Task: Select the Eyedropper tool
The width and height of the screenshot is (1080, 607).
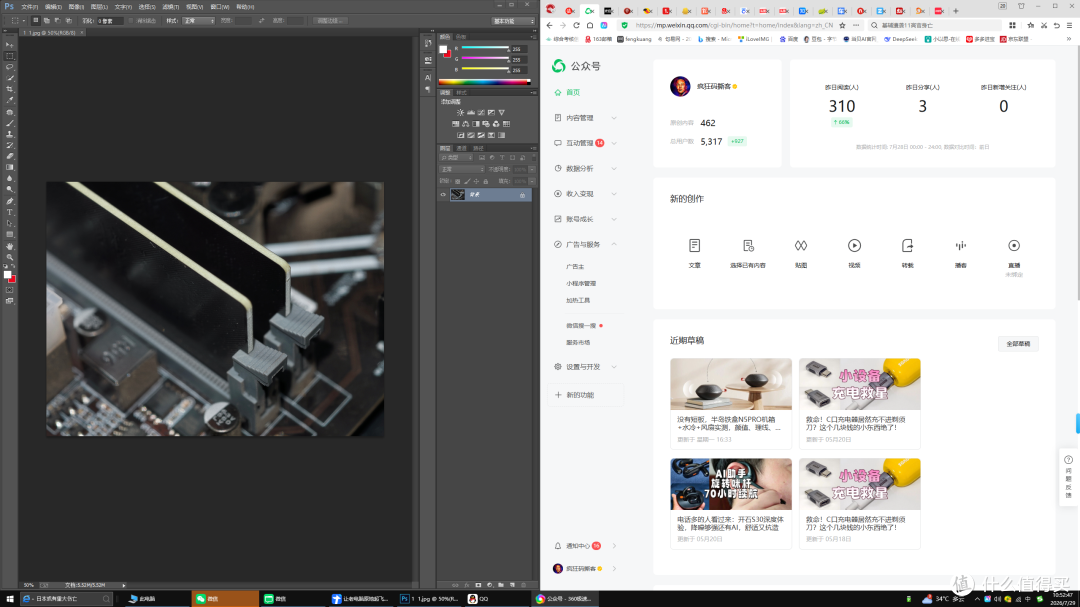Action: pyautogui.click(x=10, y=100)
